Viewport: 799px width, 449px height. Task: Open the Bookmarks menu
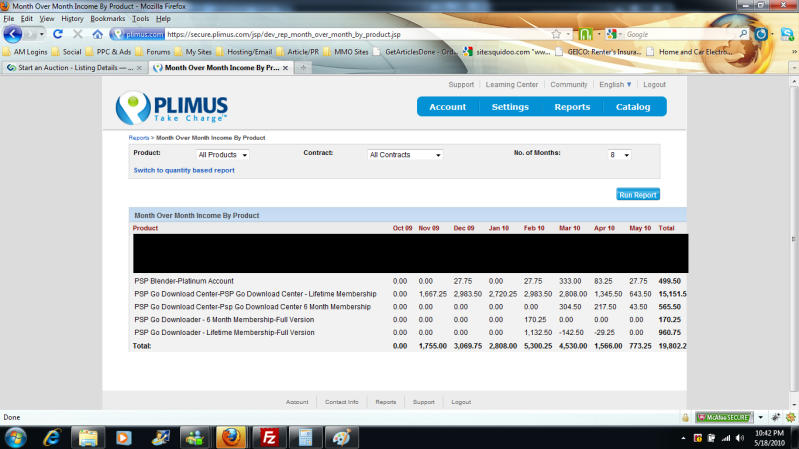108,18
